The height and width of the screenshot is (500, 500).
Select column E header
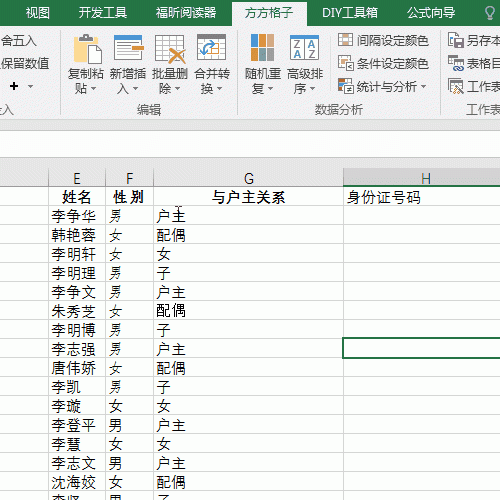[x=77, y=178]
